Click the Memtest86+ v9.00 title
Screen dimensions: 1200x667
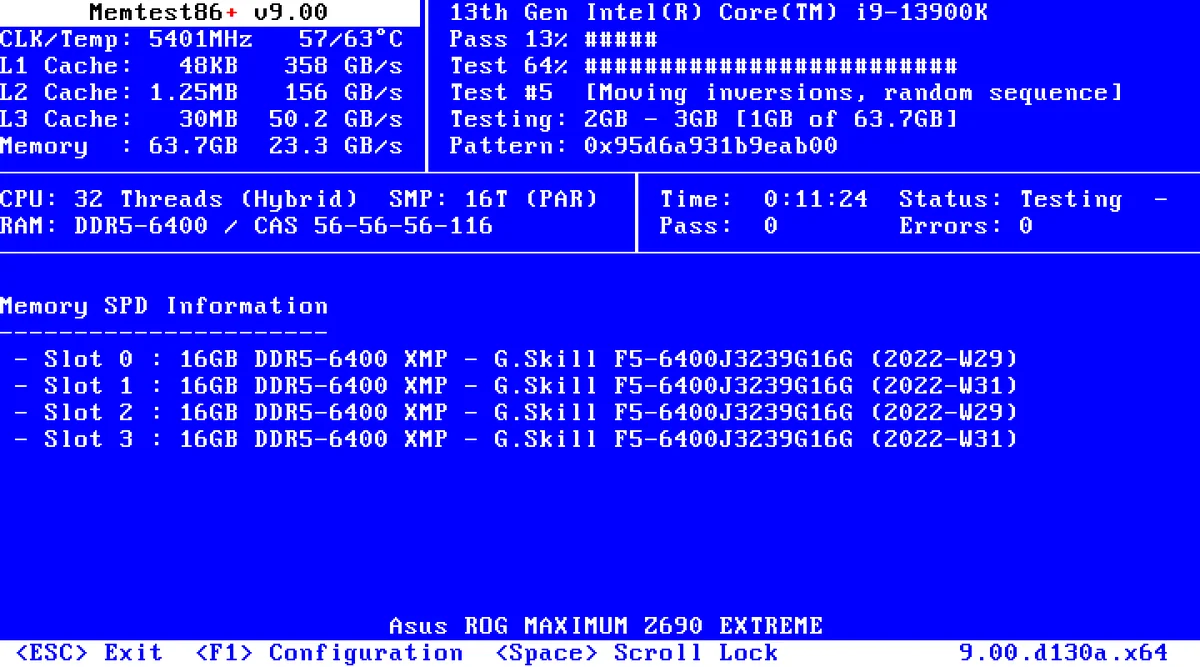[x=208, y=13]
